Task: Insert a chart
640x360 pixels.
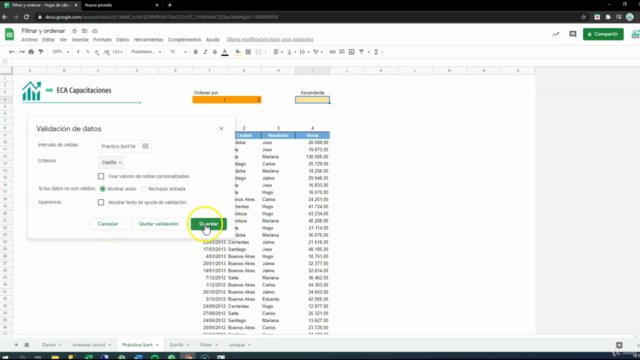Action: (x=351, y=52)
